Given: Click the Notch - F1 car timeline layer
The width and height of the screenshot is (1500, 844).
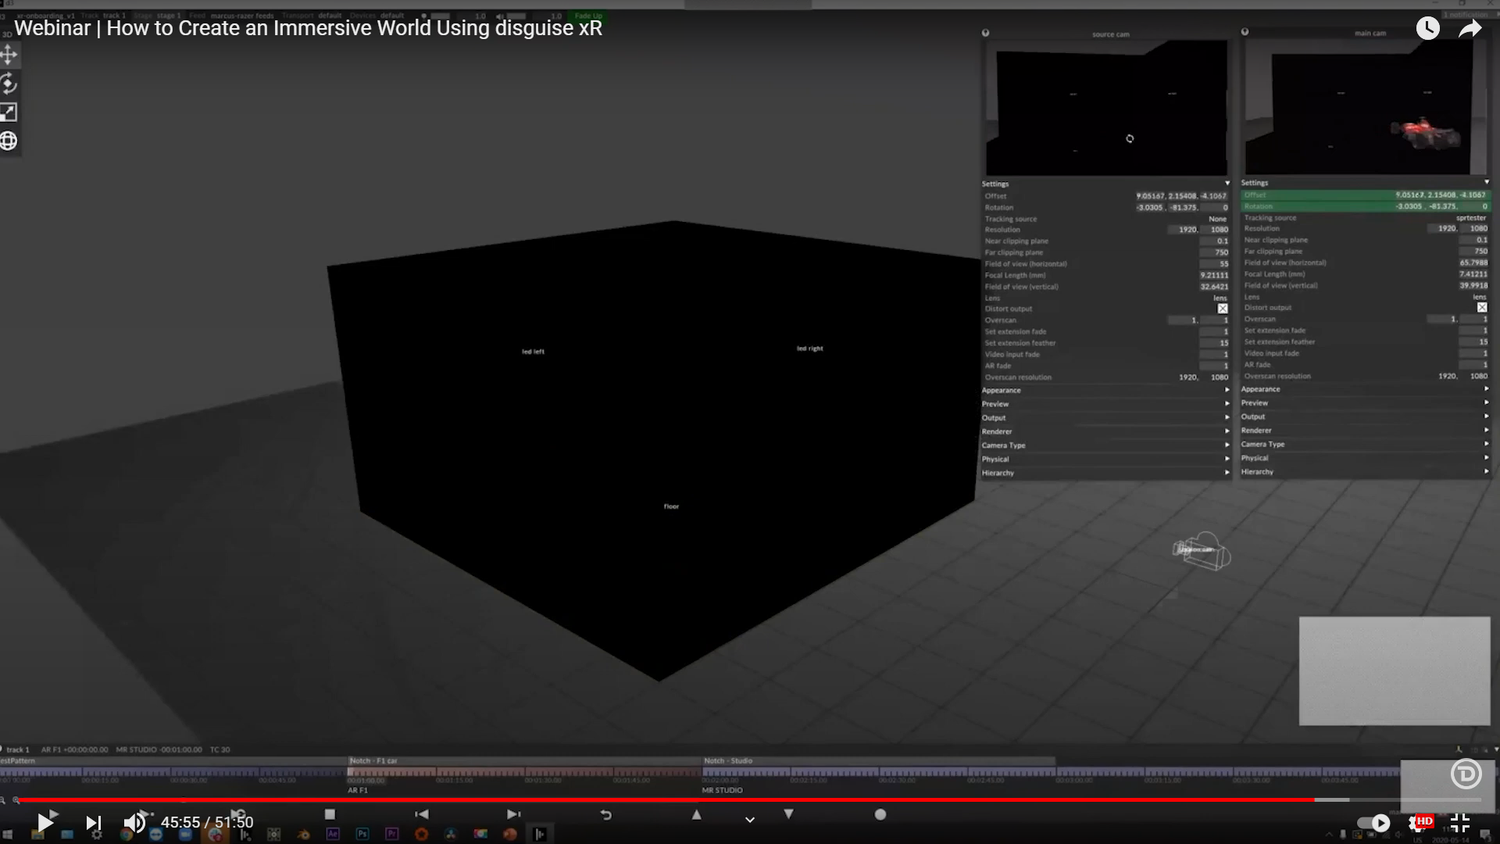Looking at the screenshot, I should coord(524,761).
